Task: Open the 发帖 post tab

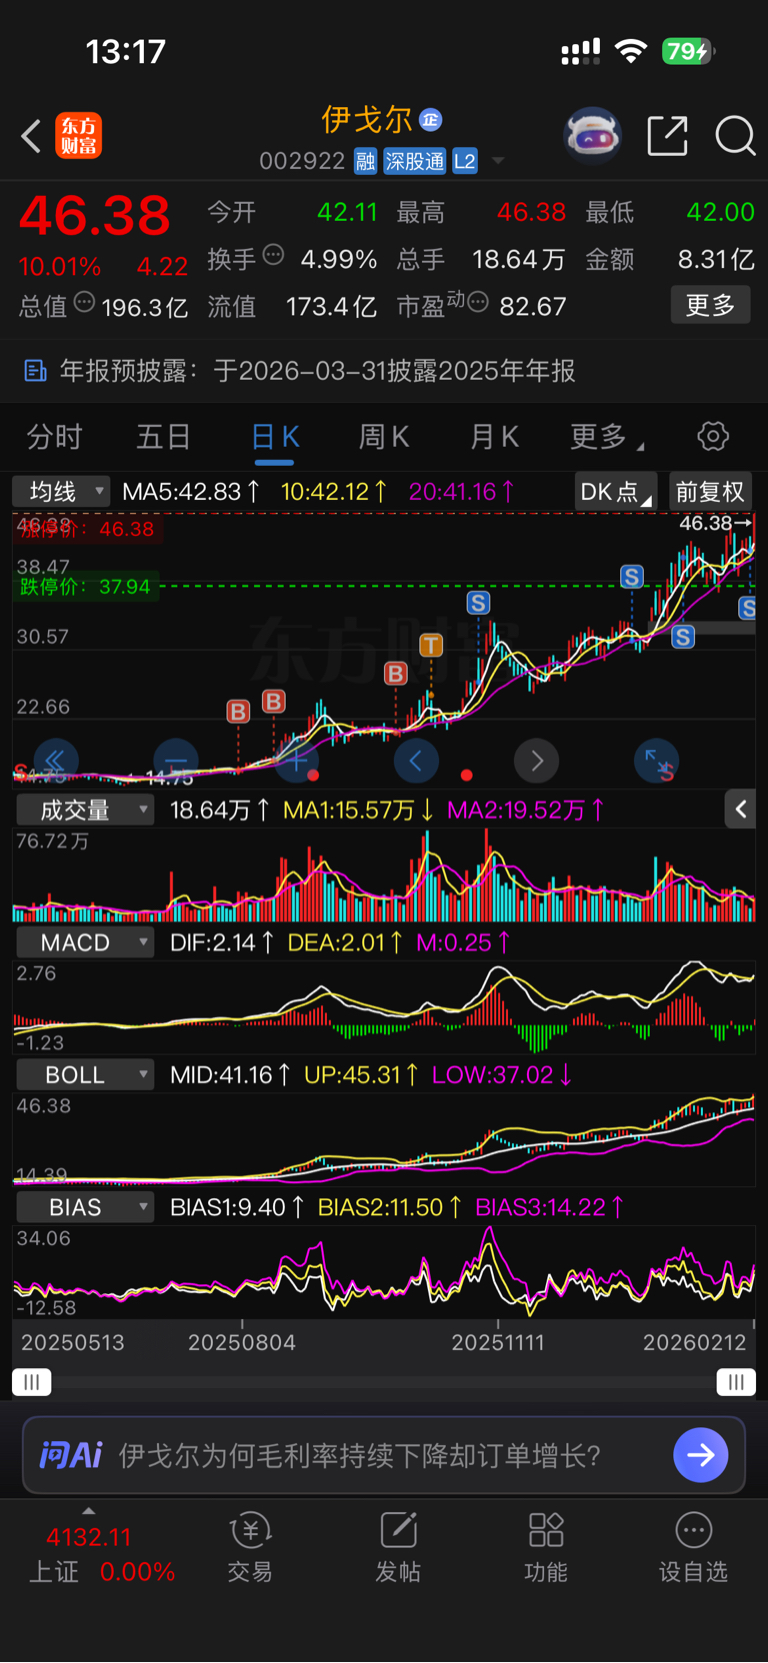Action: [398, 1548]
